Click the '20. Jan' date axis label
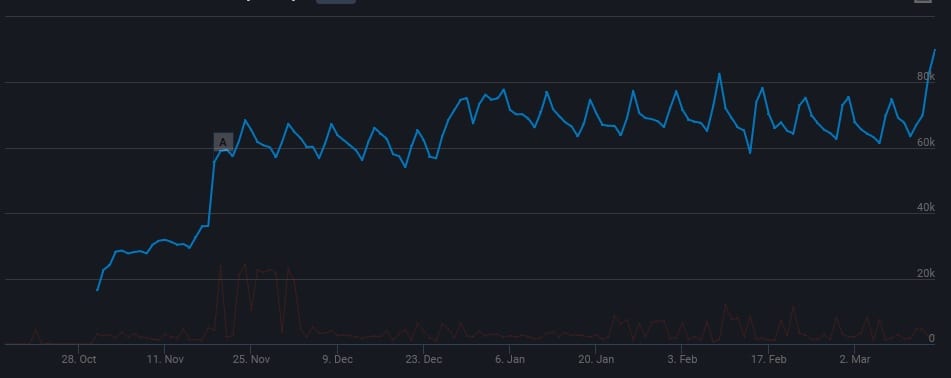The width and height of the screenshot is (951, 378). (596, 359)
